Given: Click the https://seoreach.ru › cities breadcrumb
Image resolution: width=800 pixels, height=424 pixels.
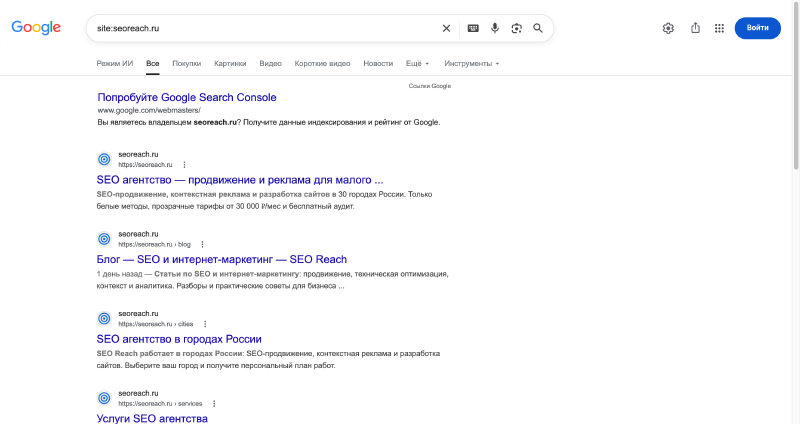Looking at the screenshot, I should [156, 324].
